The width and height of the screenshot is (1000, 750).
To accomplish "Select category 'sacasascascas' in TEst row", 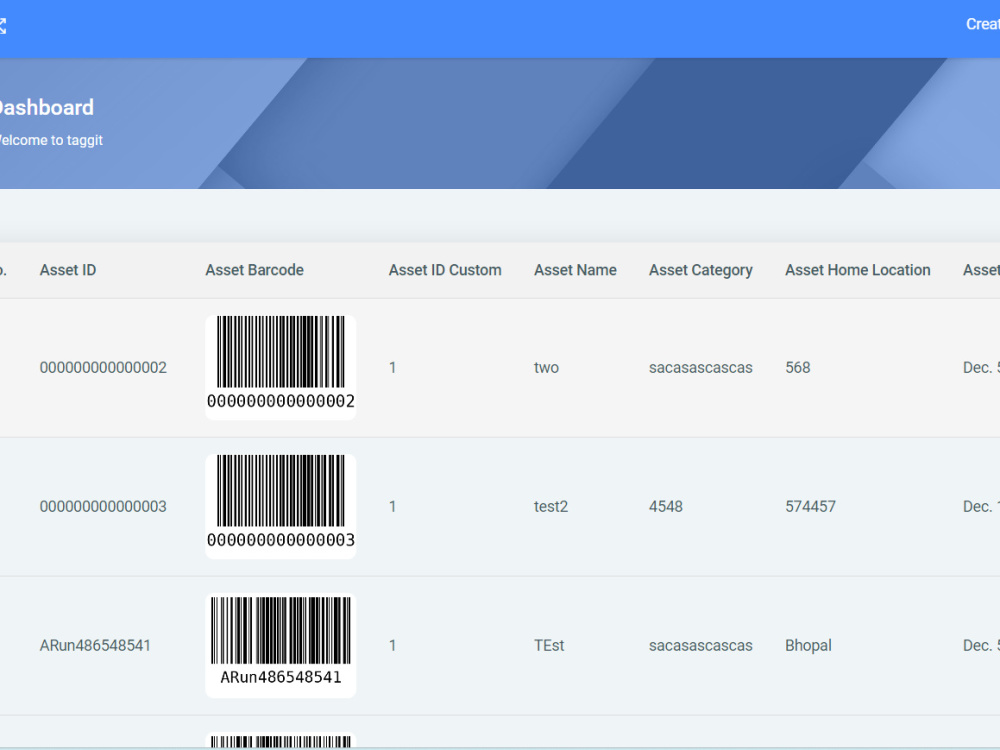I will point(701,645).
